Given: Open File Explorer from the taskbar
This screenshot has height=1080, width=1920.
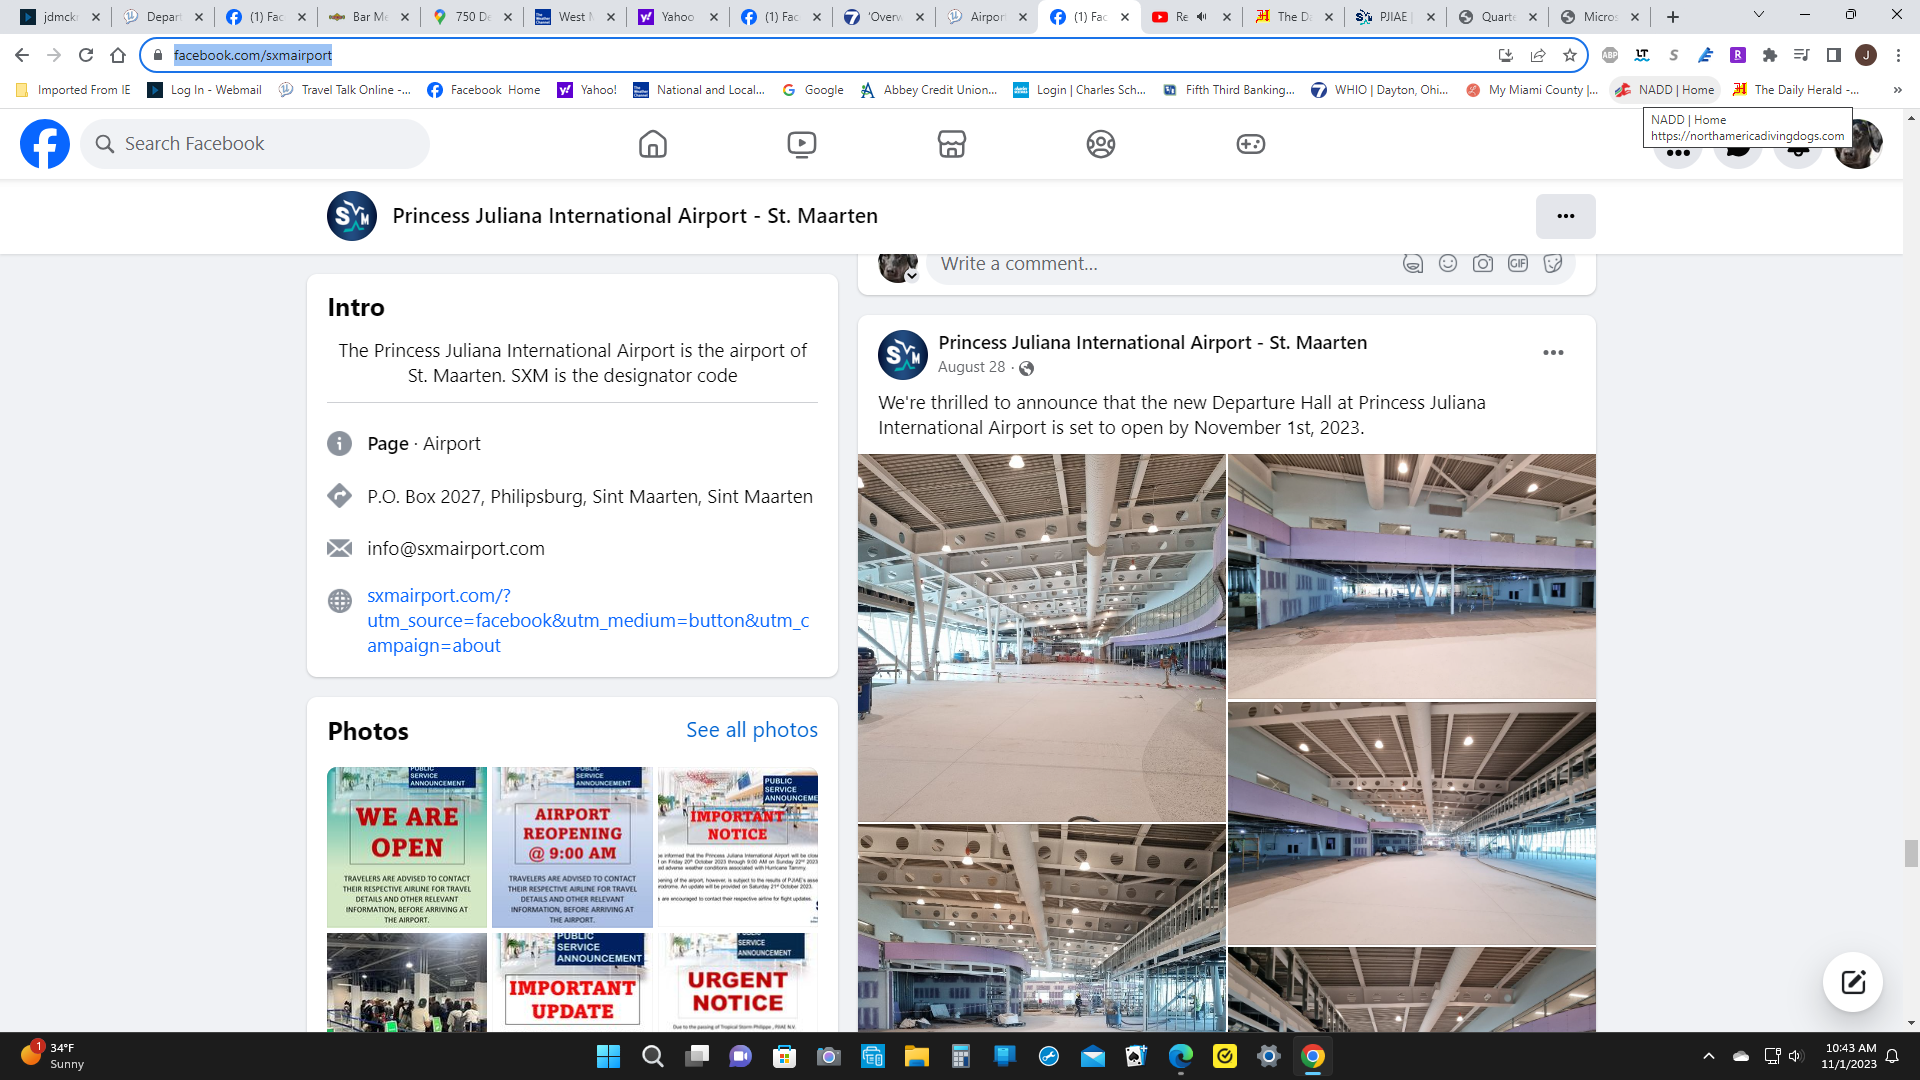Looking at the screenshot, I should click(916, 1056).
